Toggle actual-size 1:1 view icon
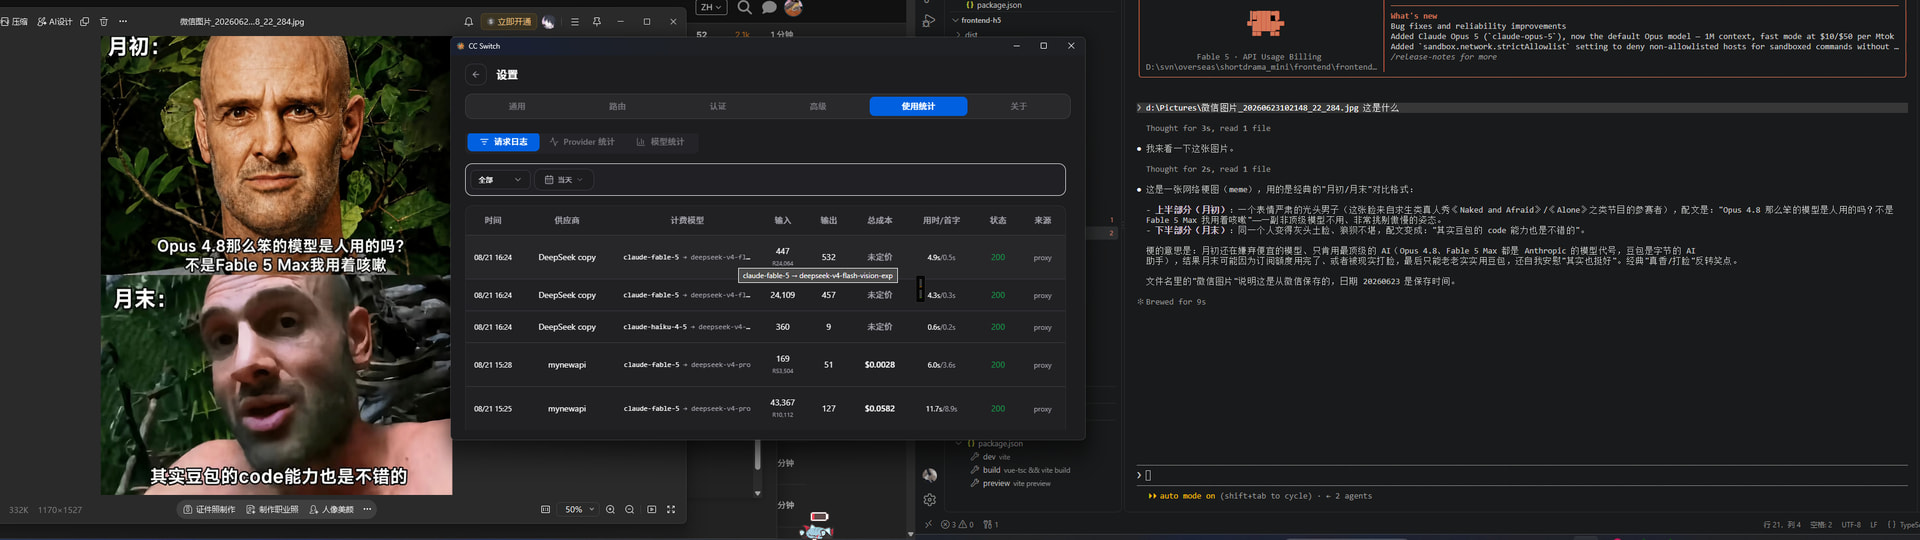The image size is (1920, 540). pyautogui.click(x=545, y=509)
